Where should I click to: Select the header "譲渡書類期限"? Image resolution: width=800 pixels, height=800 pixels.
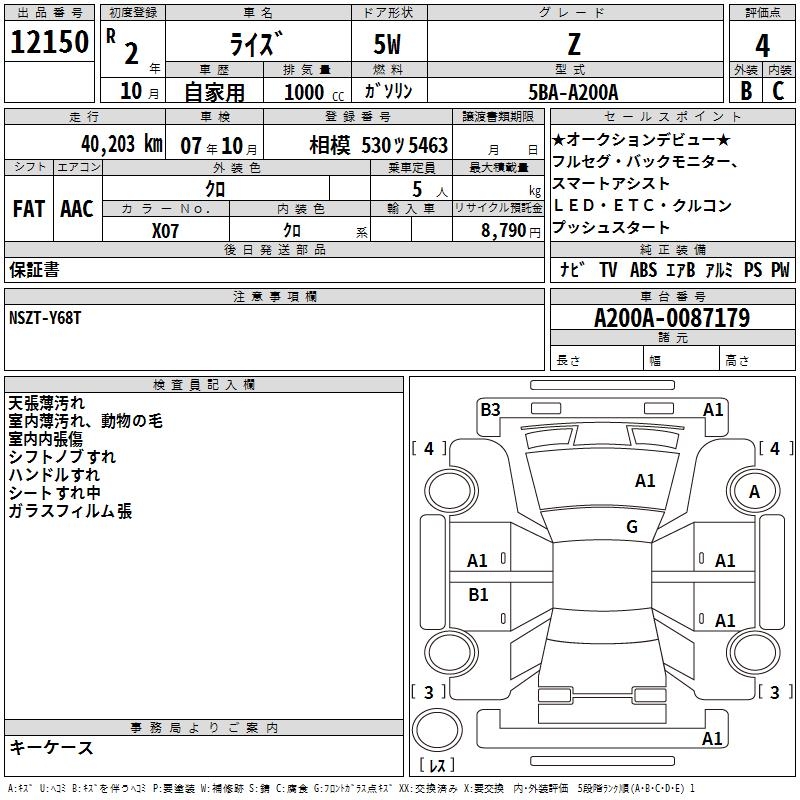point(498,116)
